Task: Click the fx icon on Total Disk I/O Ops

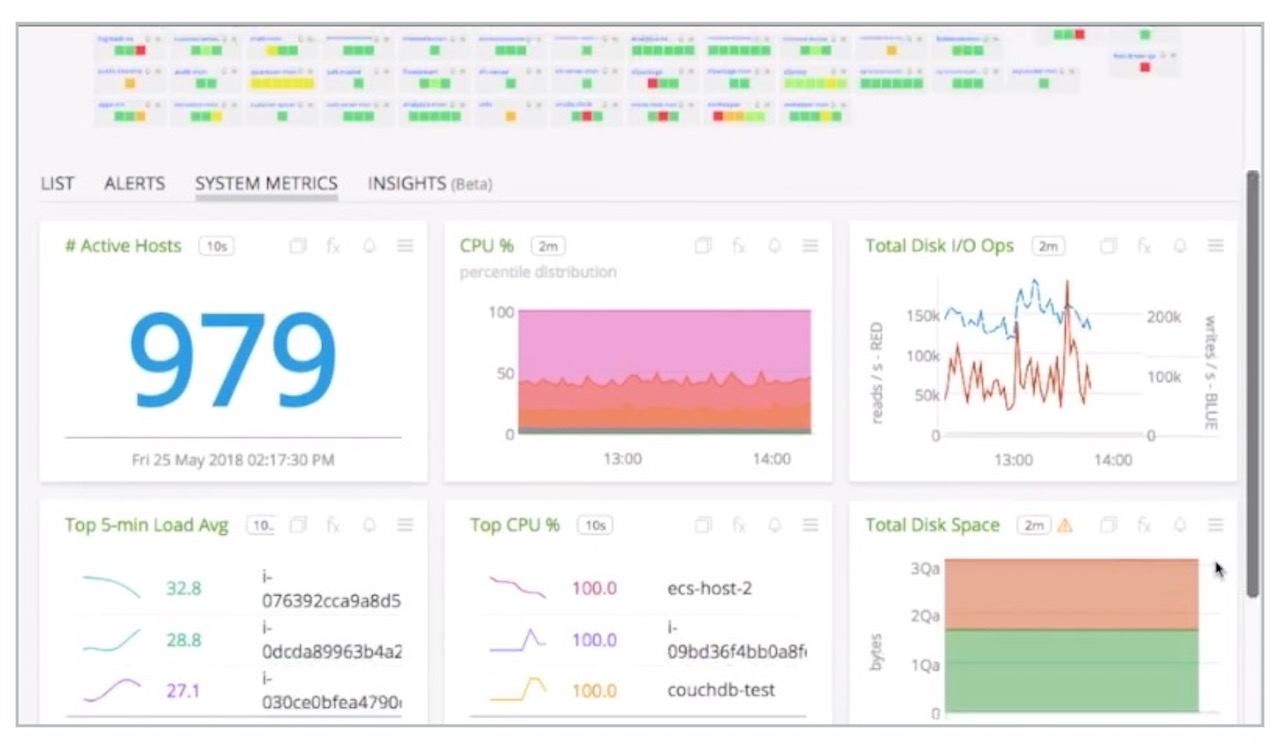Action: 1143,245
